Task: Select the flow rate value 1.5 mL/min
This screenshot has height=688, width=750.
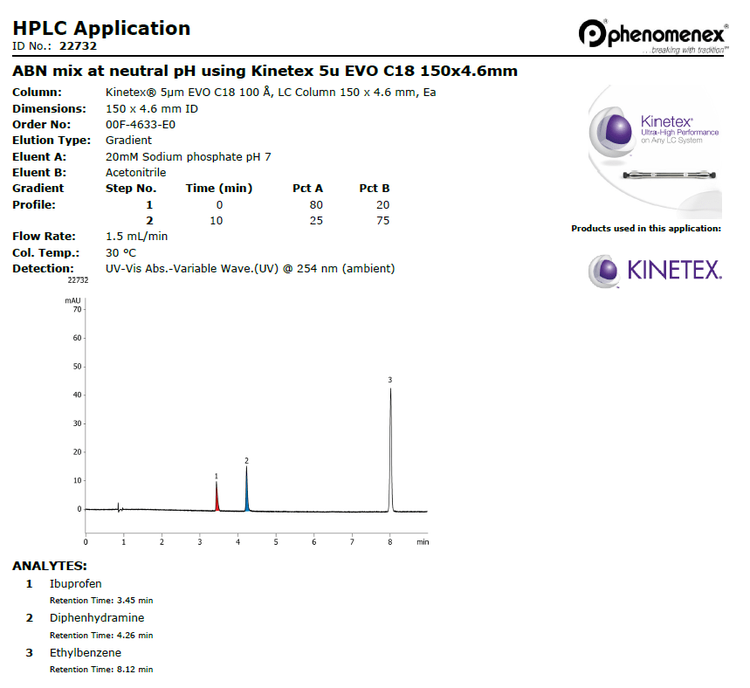Action: coord(137,236)
